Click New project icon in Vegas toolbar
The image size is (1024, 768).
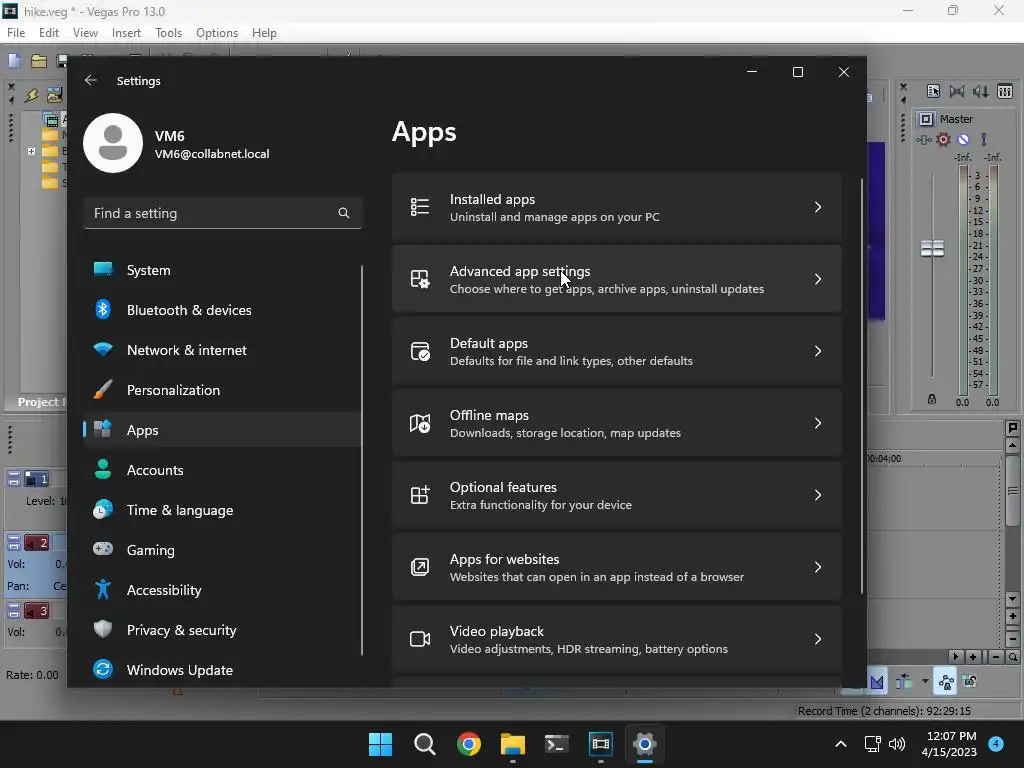click(x=14, y=61)
